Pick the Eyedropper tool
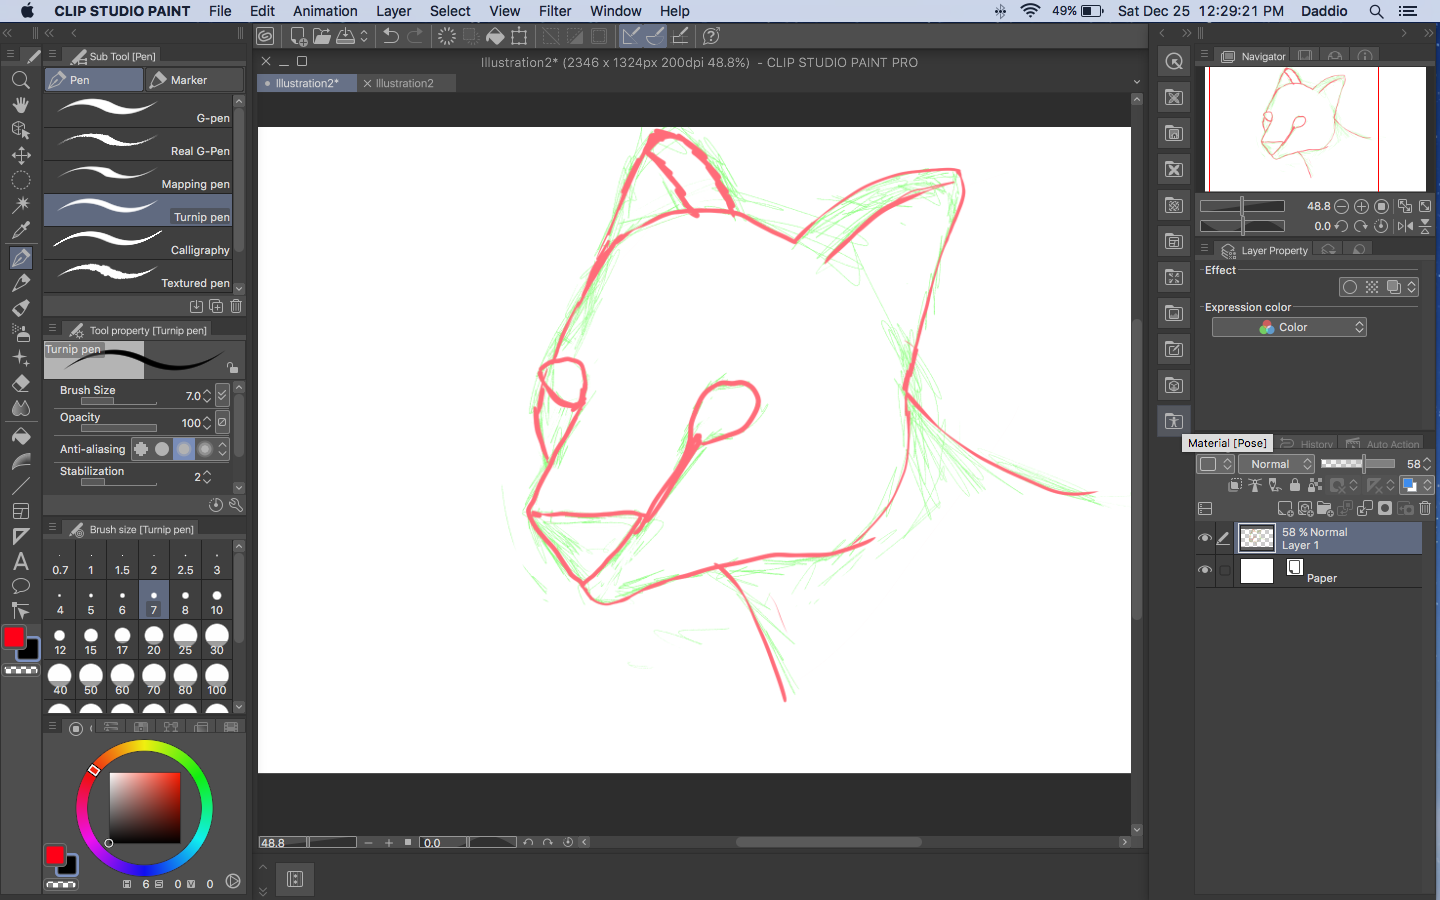 point(20,230)
